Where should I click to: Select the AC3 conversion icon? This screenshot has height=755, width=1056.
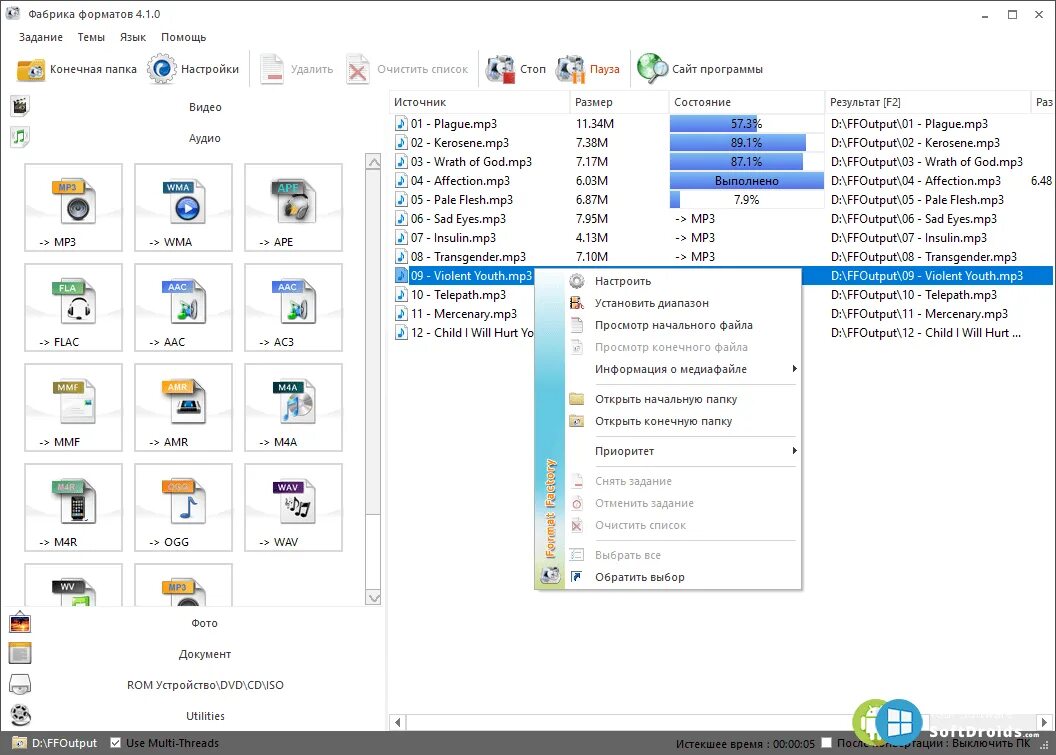coord(293,307)
